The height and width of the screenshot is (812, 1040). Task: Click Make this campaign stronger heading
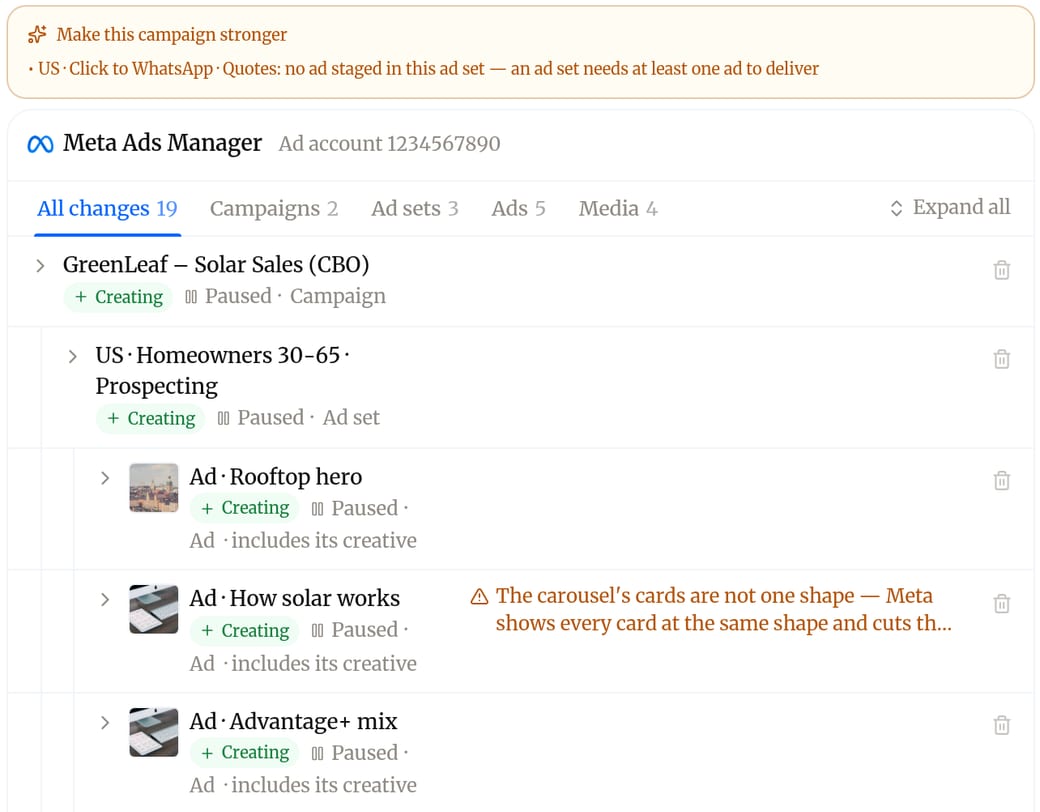172,34
